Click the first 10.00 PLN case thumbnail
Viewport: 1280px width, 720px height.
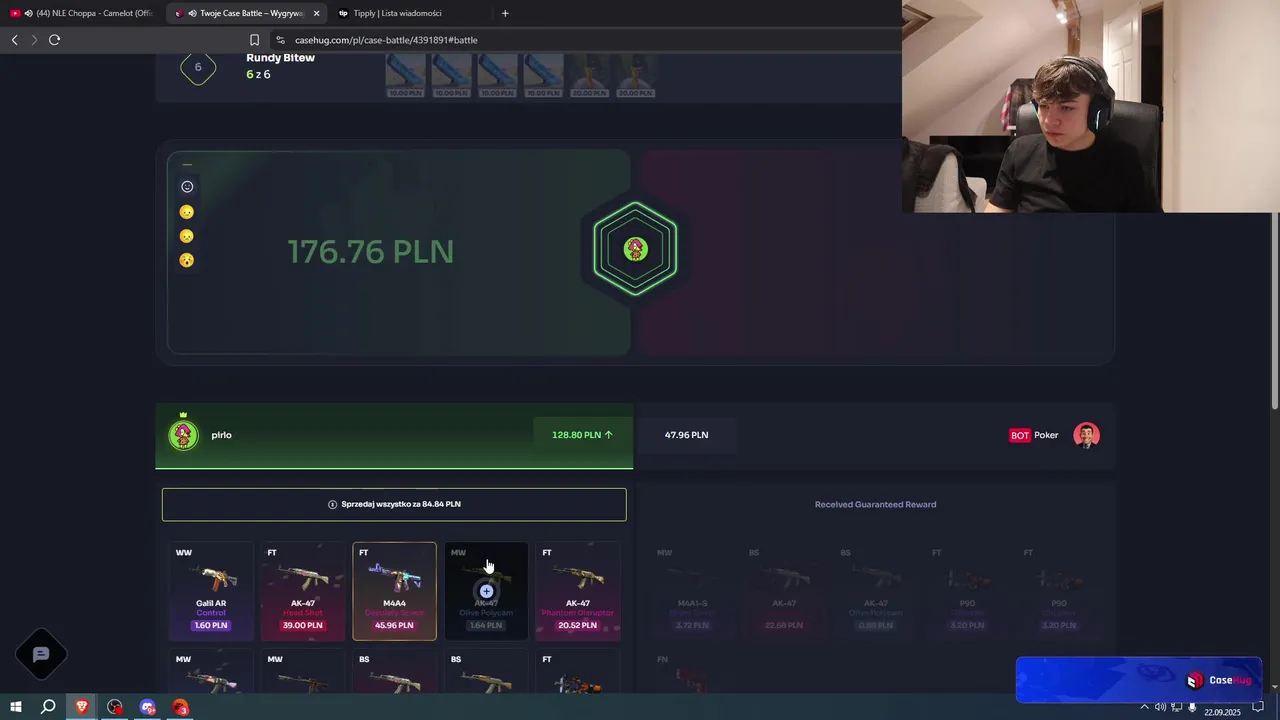[x=405, y=76]
